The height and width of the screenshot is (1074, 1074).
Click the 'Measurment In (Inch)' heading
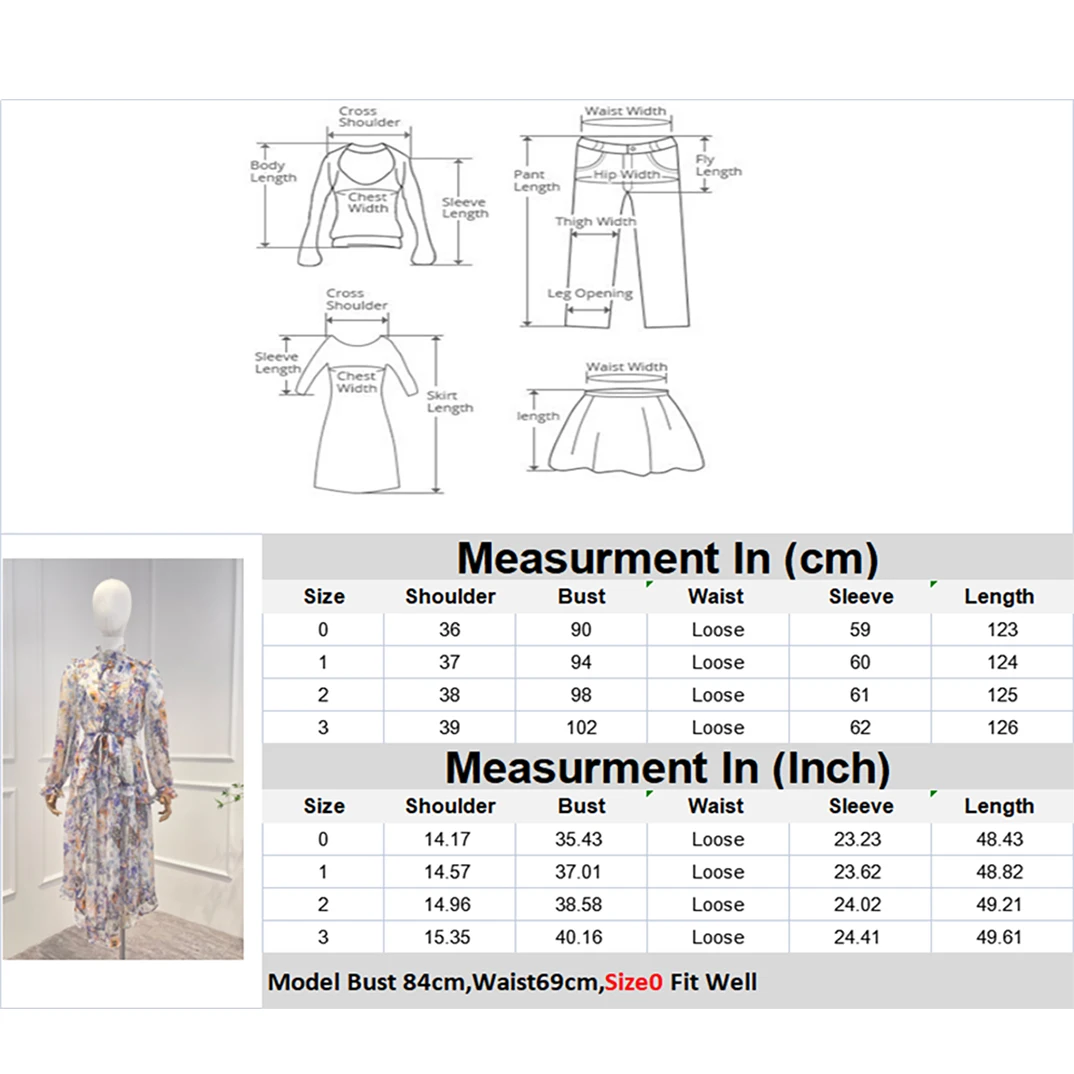pos(668,768)
